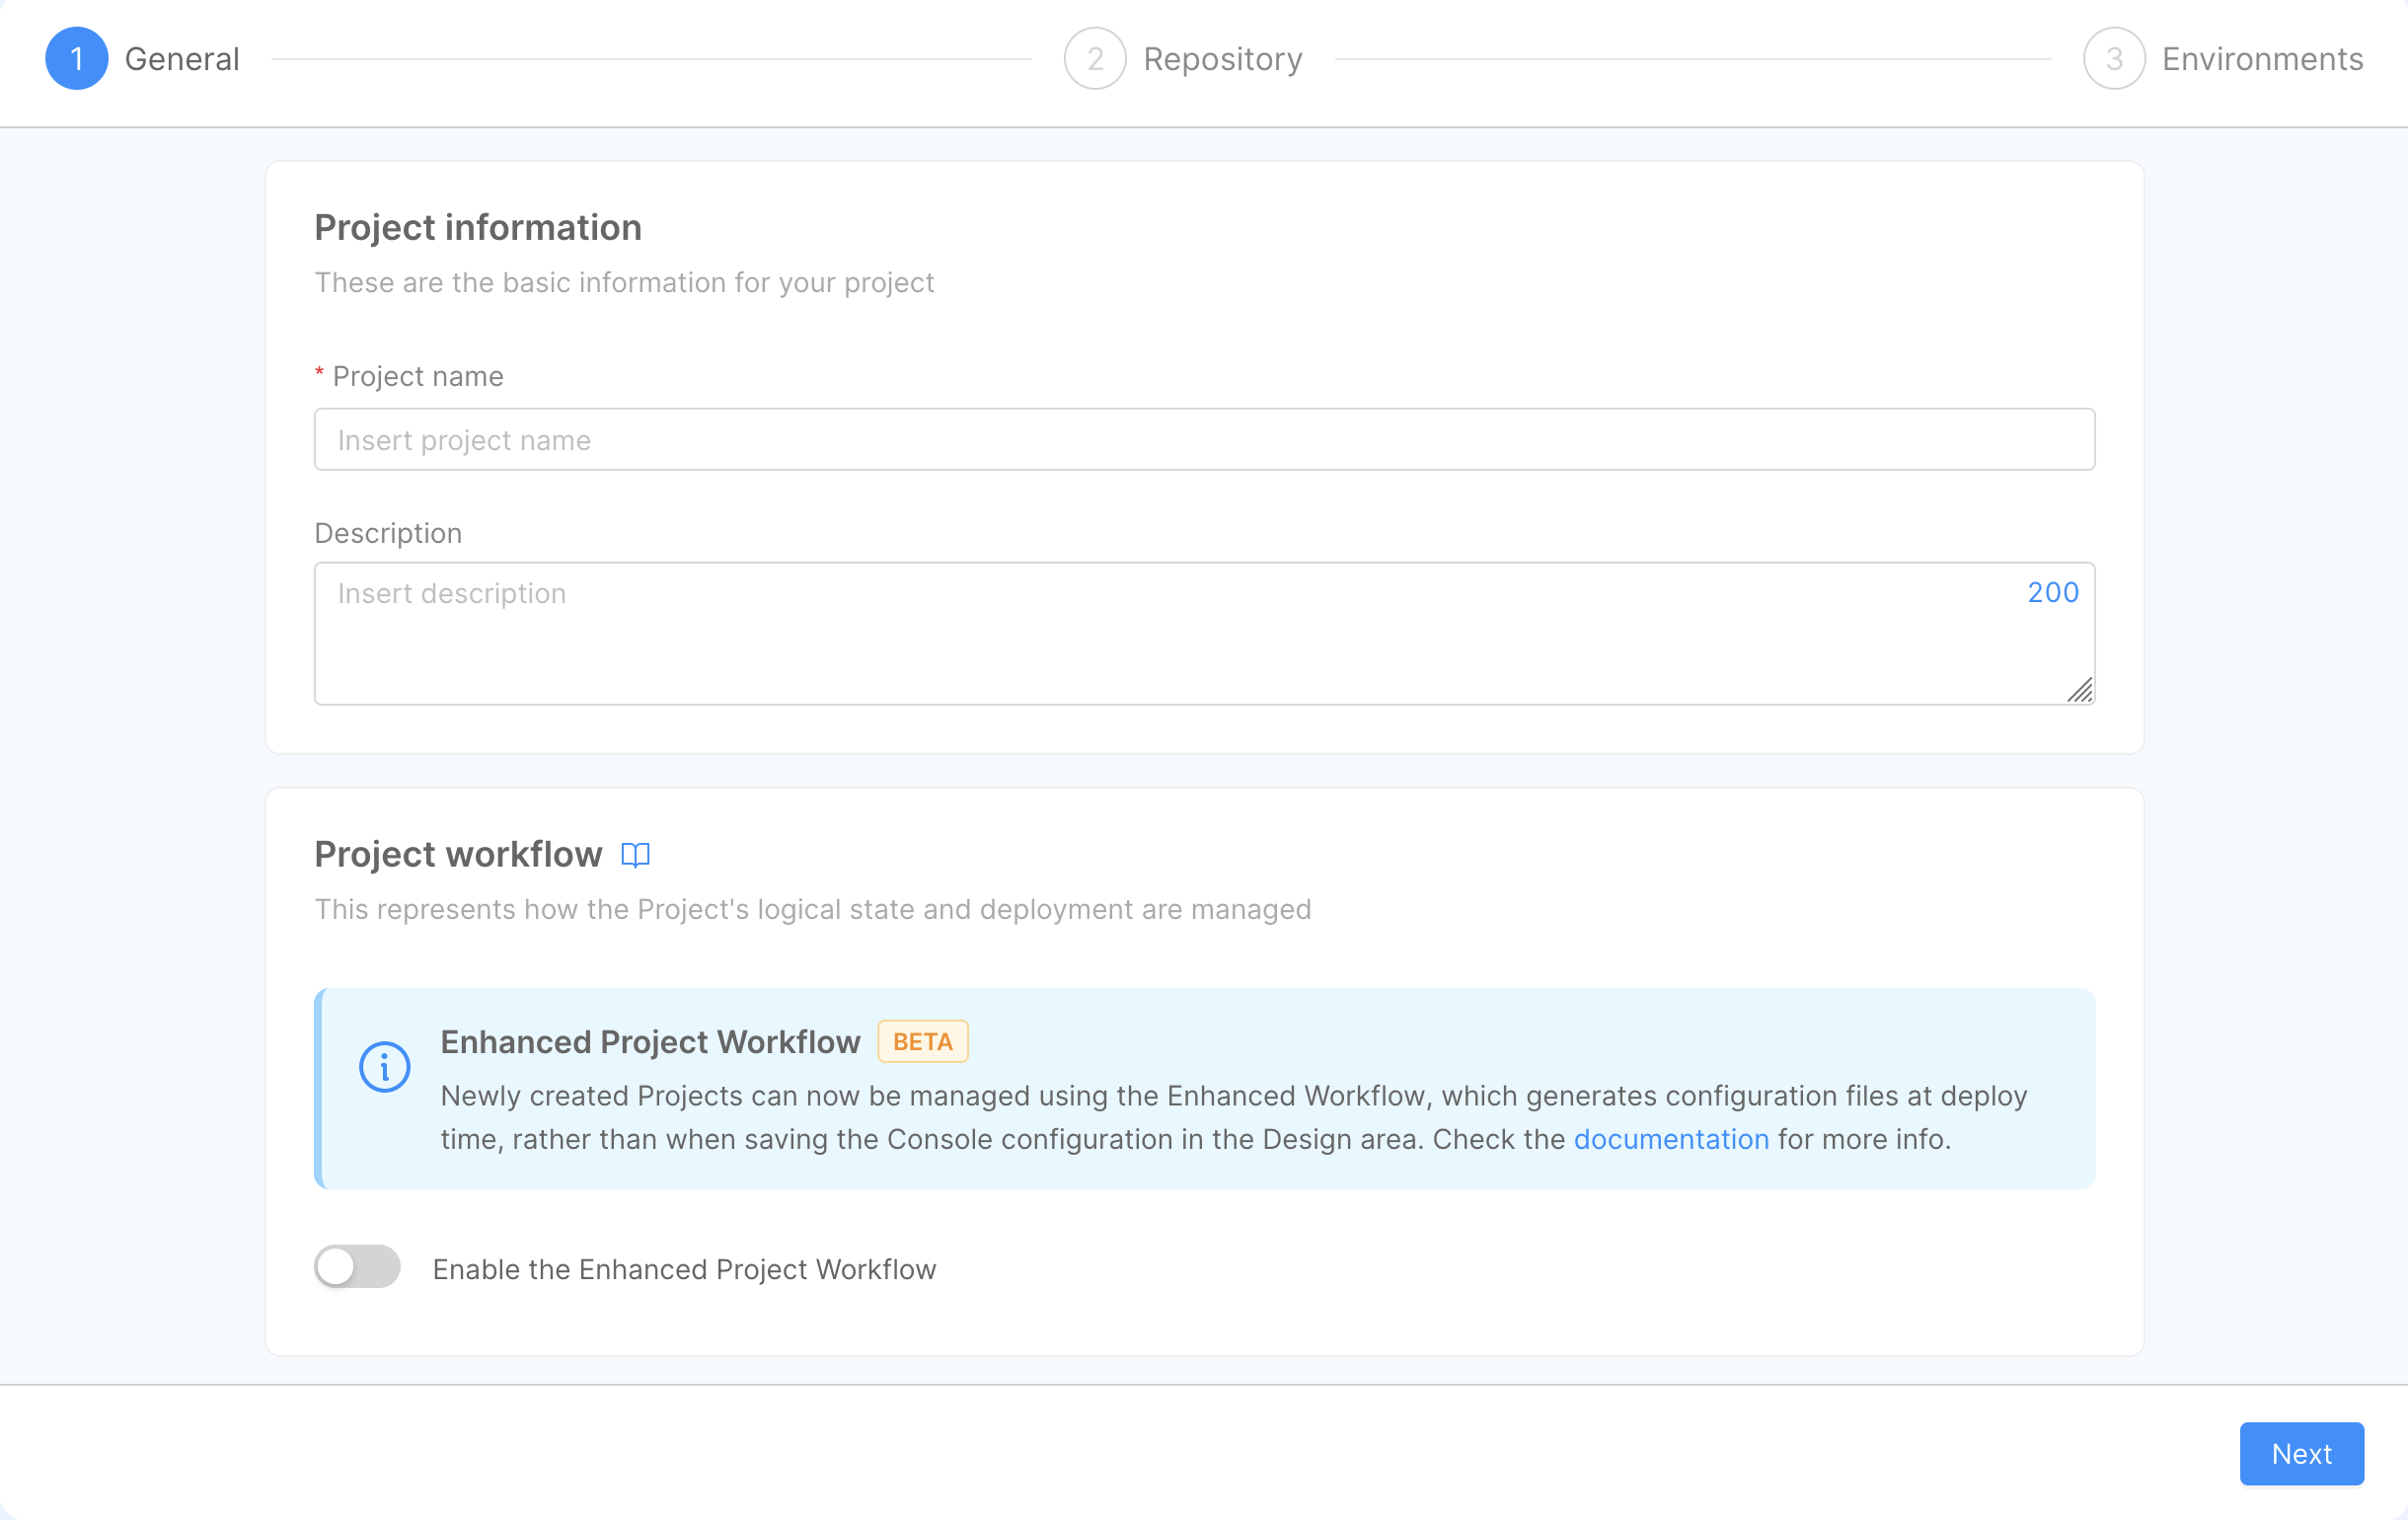Click the Enhanced Project Workflow banner title
This screenshot has height=1520, width=2408.
(650, 1042)
